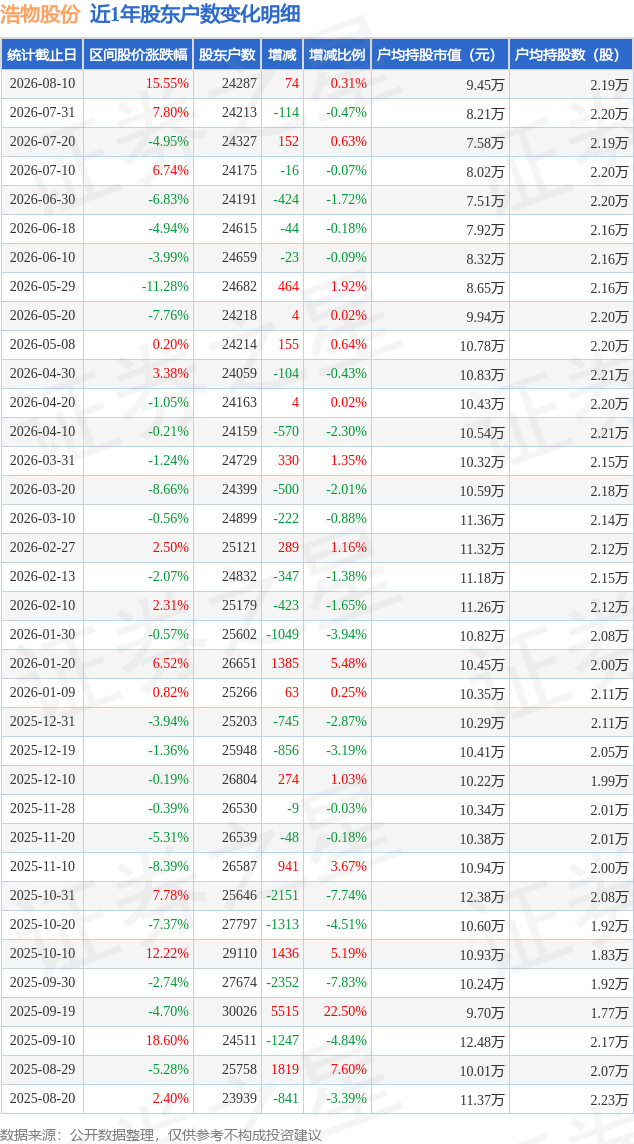The height and width of the screenshot is (1144, 634).
Task: Click the 户均持股数（股） header
Action: [x=571, y=54]
